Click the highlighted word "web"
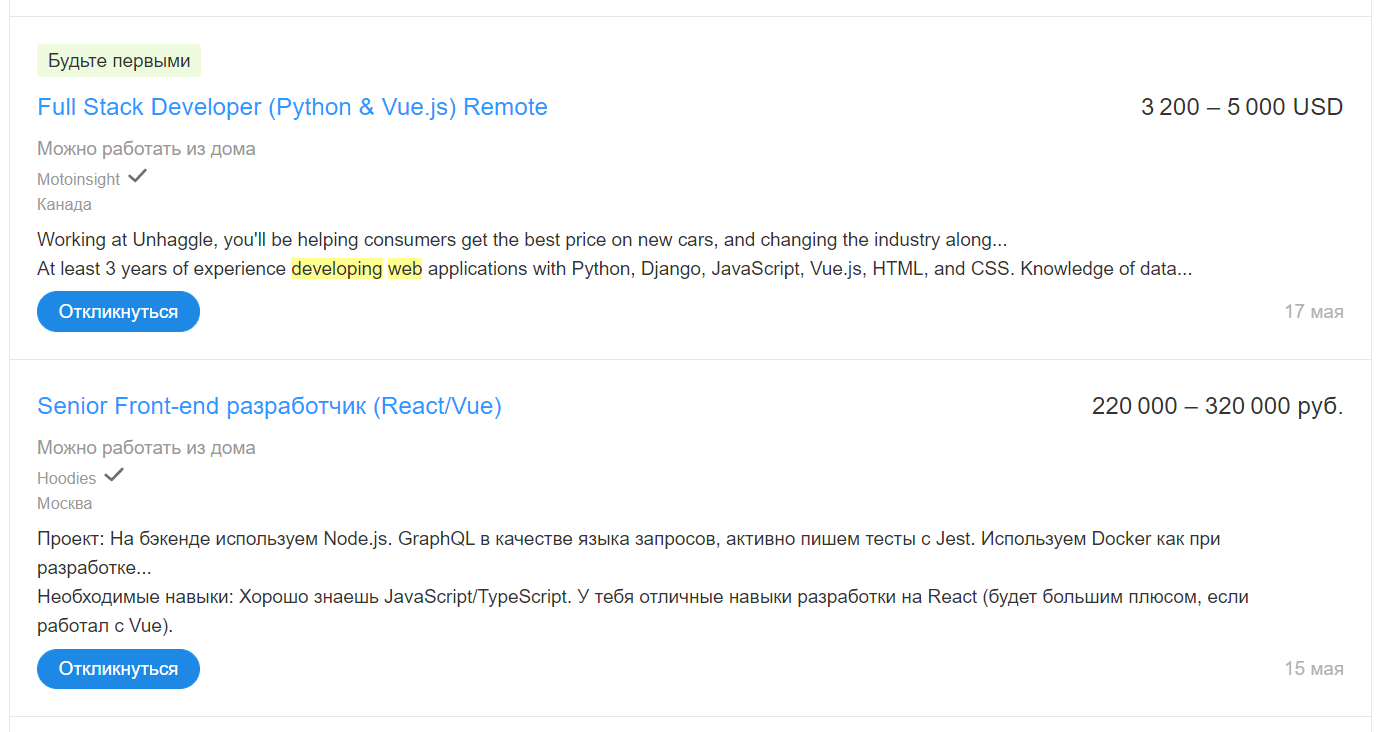The height and width of the screenshot is (732, 1385). pos(405,269)
